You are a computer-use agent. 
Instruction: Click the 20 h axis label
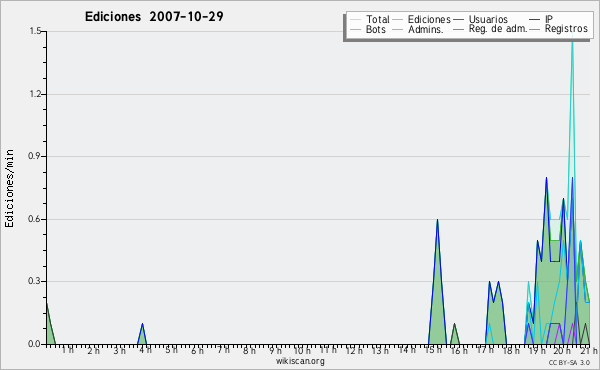click(x=561, y=350)
